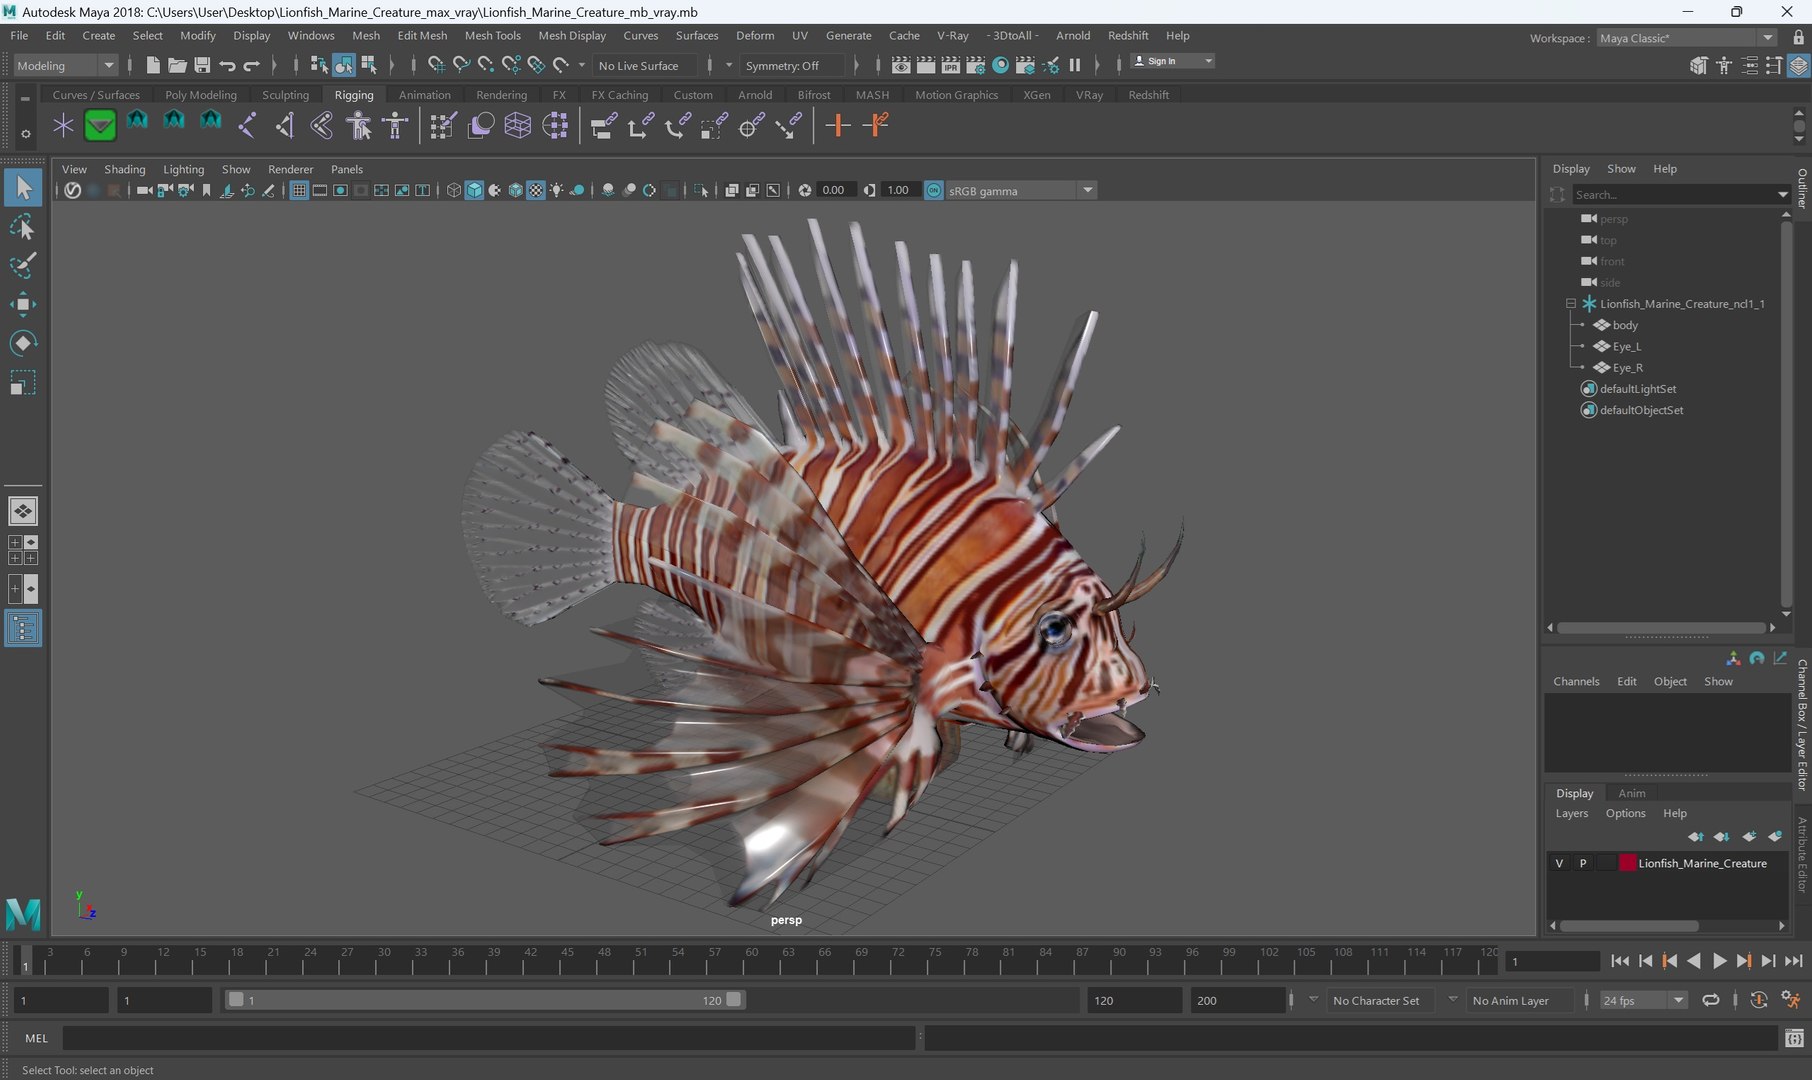Click the New Scene icon
This screenshot has width=1812, height=1080.
(153, 65)
